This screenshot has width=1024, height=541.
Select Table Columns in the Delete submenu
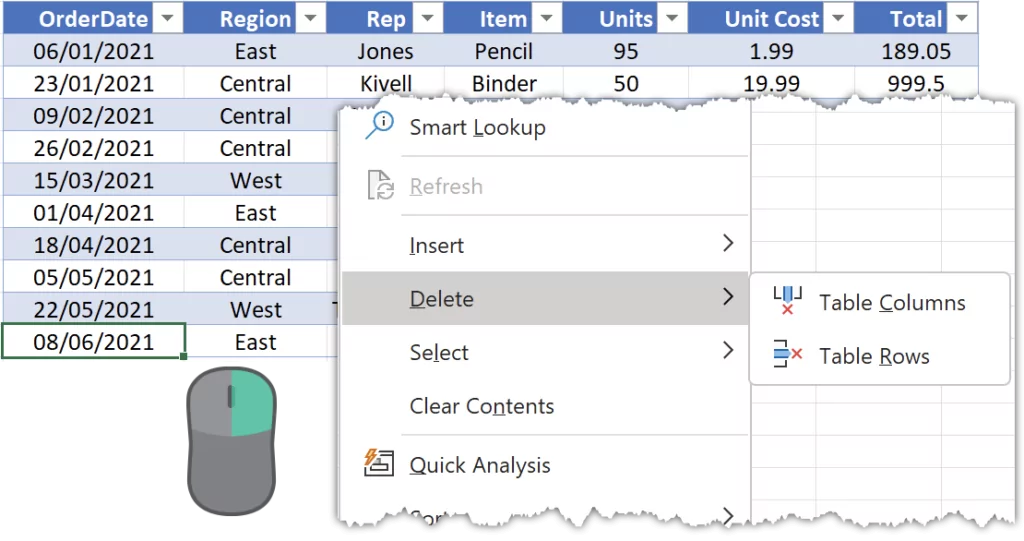[x=892, y=303]
